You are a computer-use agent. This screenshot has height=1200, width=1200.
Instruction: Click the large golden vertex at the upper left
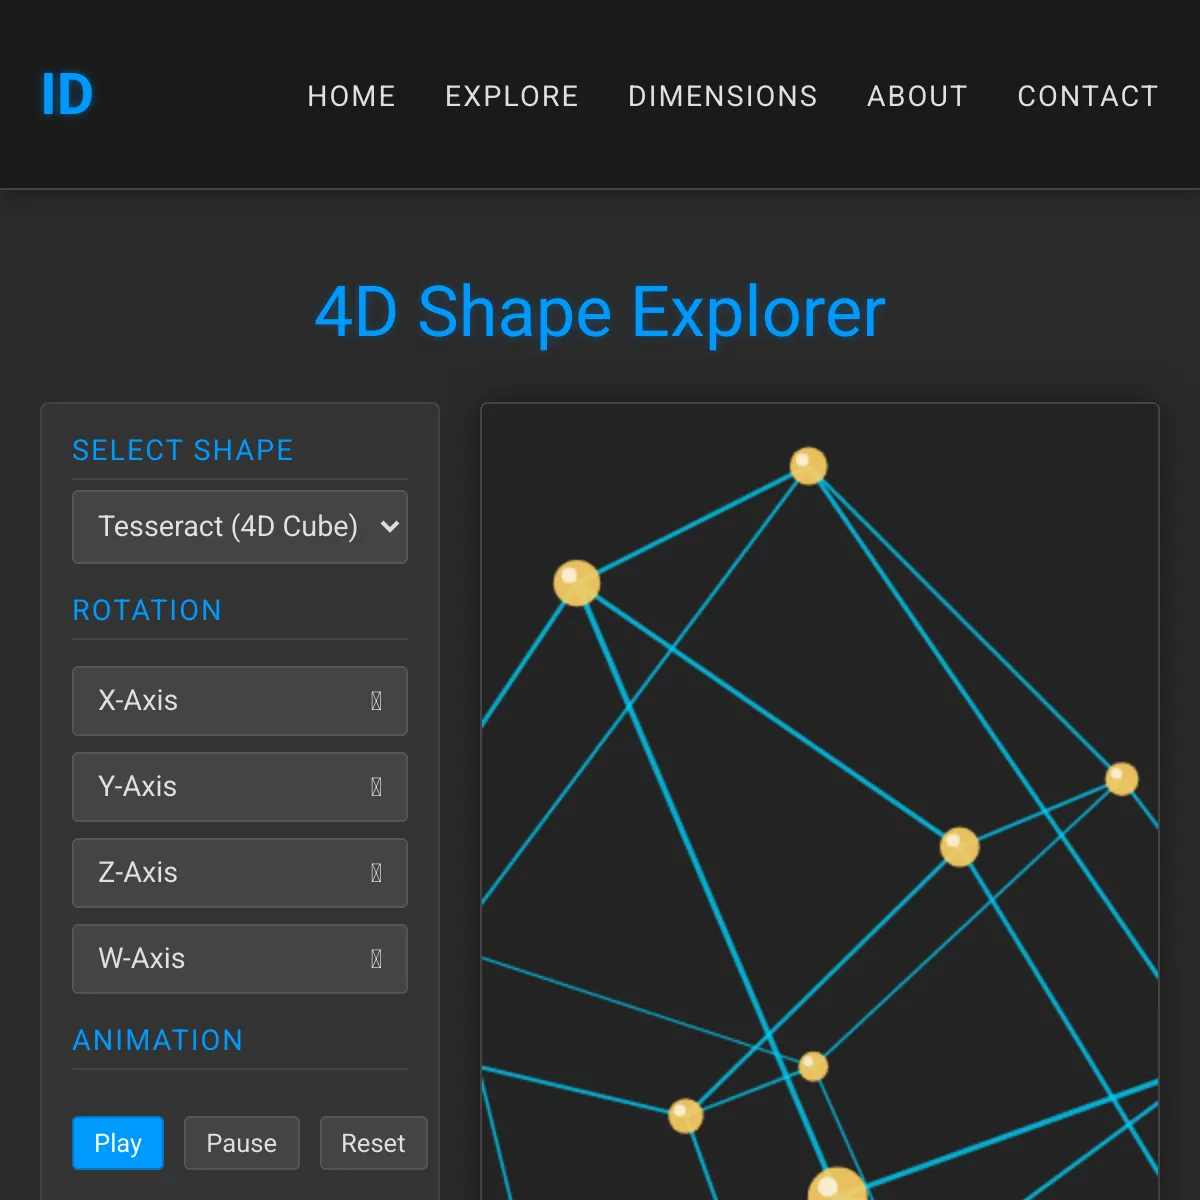coord(577,583)
